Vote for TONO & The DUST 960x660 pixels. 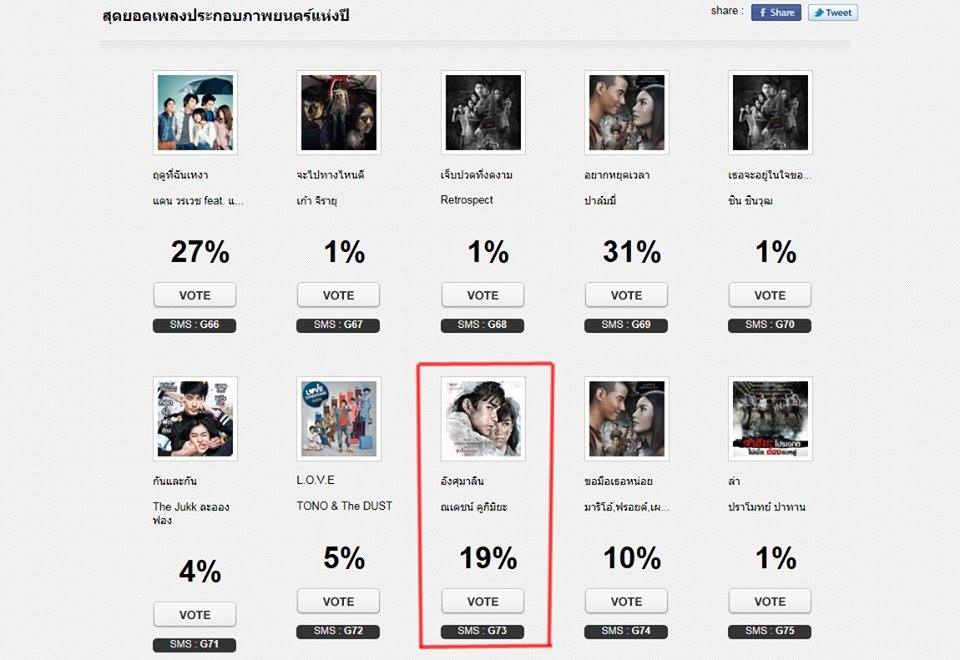[339, 601]
